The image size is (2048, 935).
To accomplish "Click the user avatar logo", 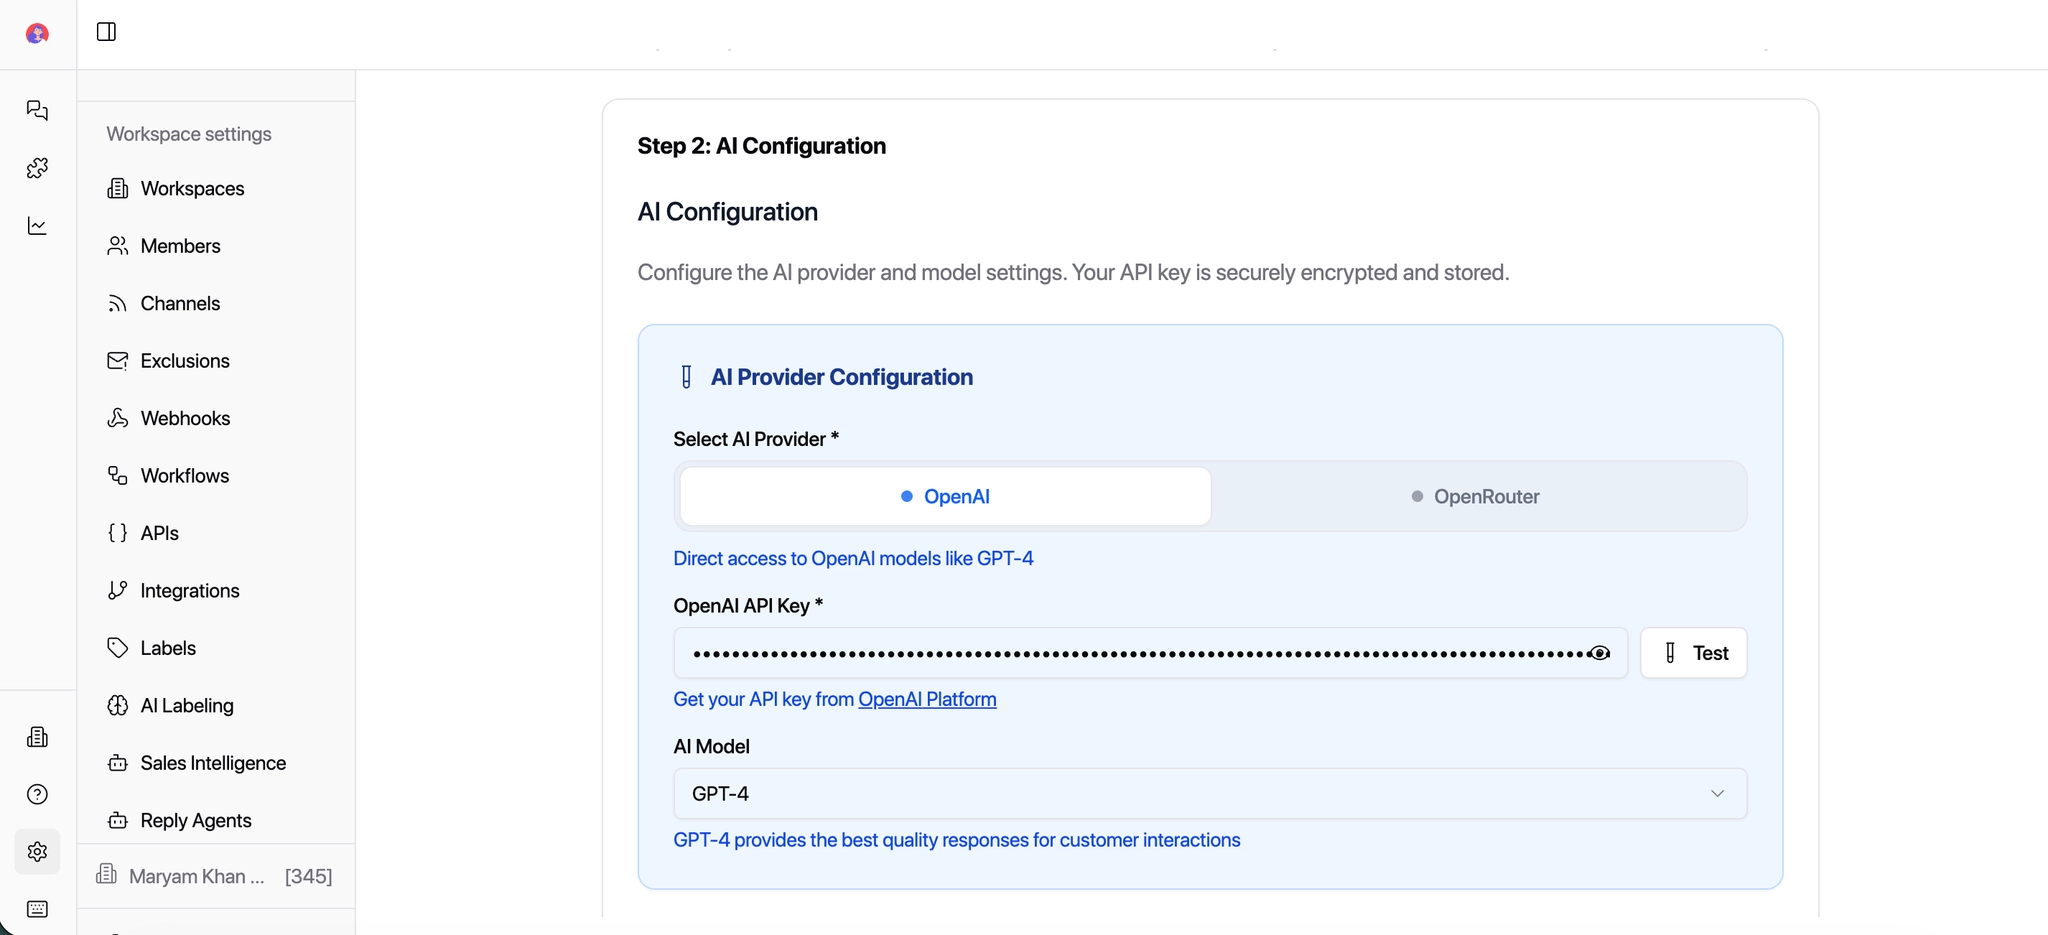I will coord(37,34).
